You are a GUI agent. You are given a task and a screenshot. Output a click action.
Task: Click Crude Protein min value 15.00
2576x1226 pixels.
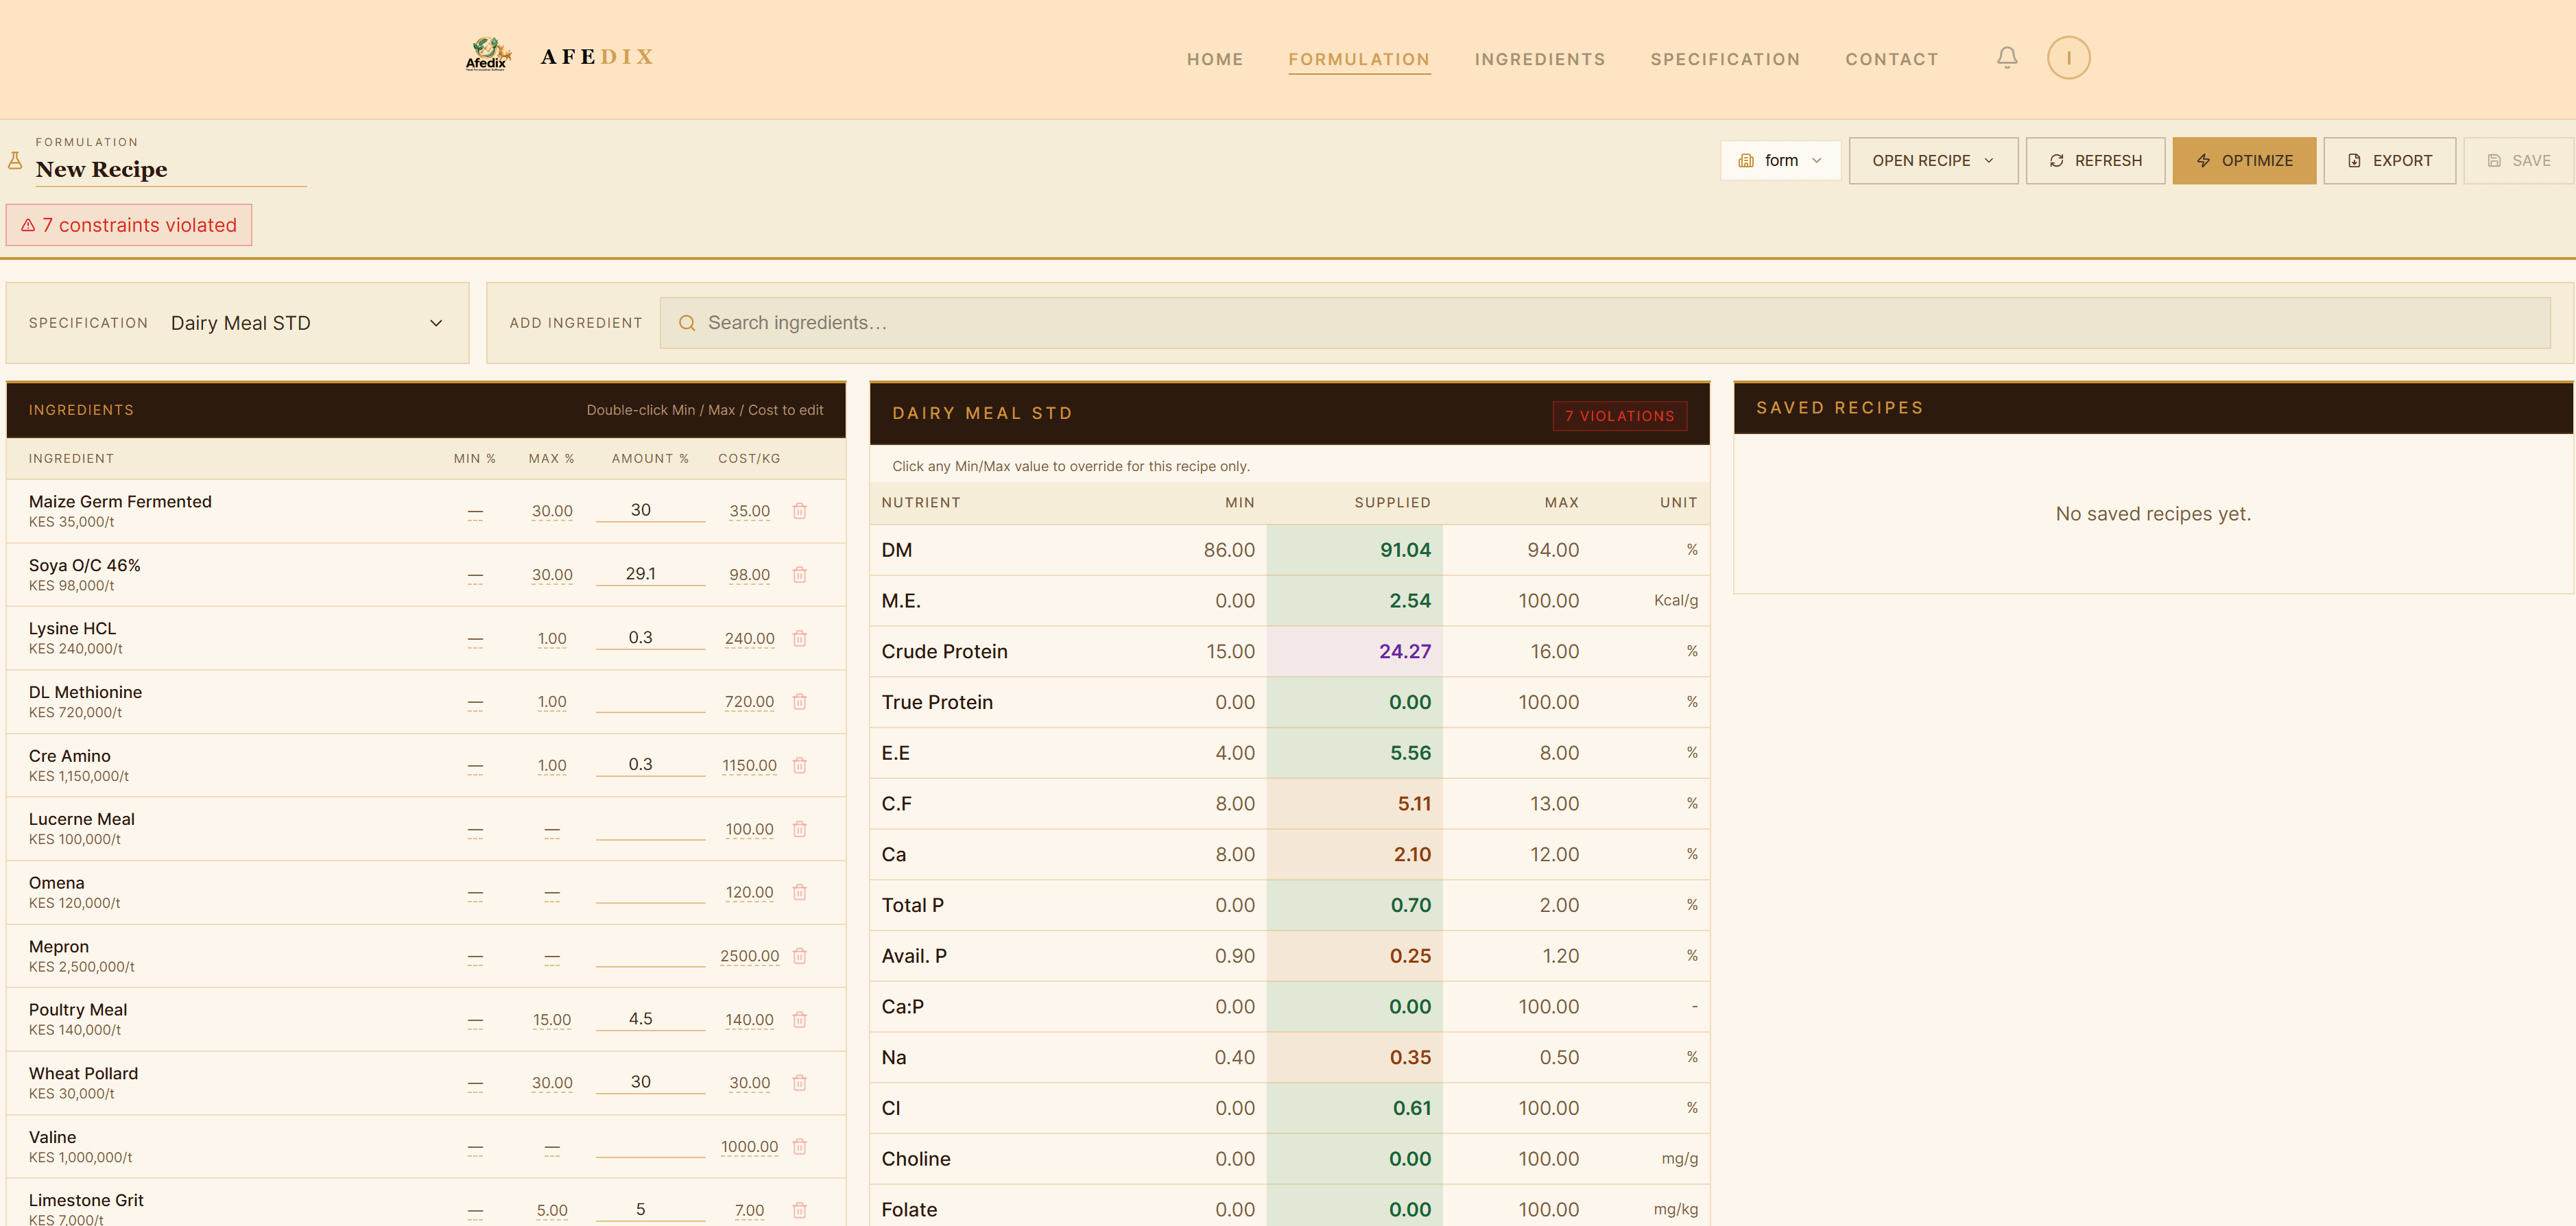[1230, 652]
